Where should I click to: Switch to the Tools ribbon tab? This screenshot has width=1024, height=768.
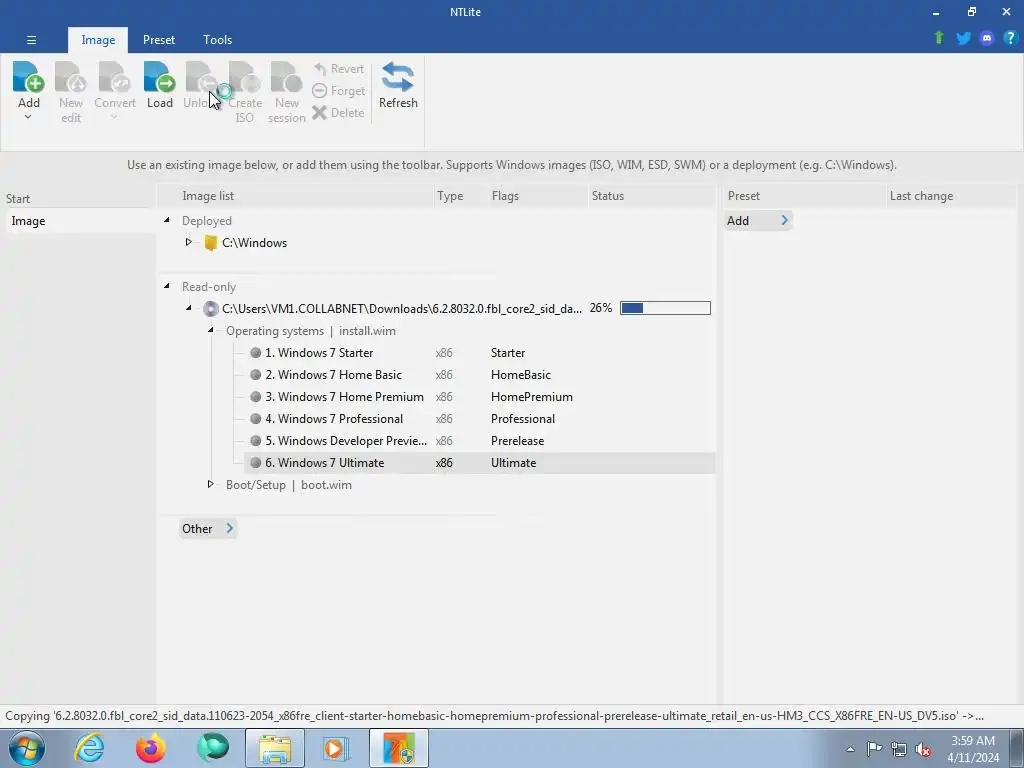coord(217,40)
